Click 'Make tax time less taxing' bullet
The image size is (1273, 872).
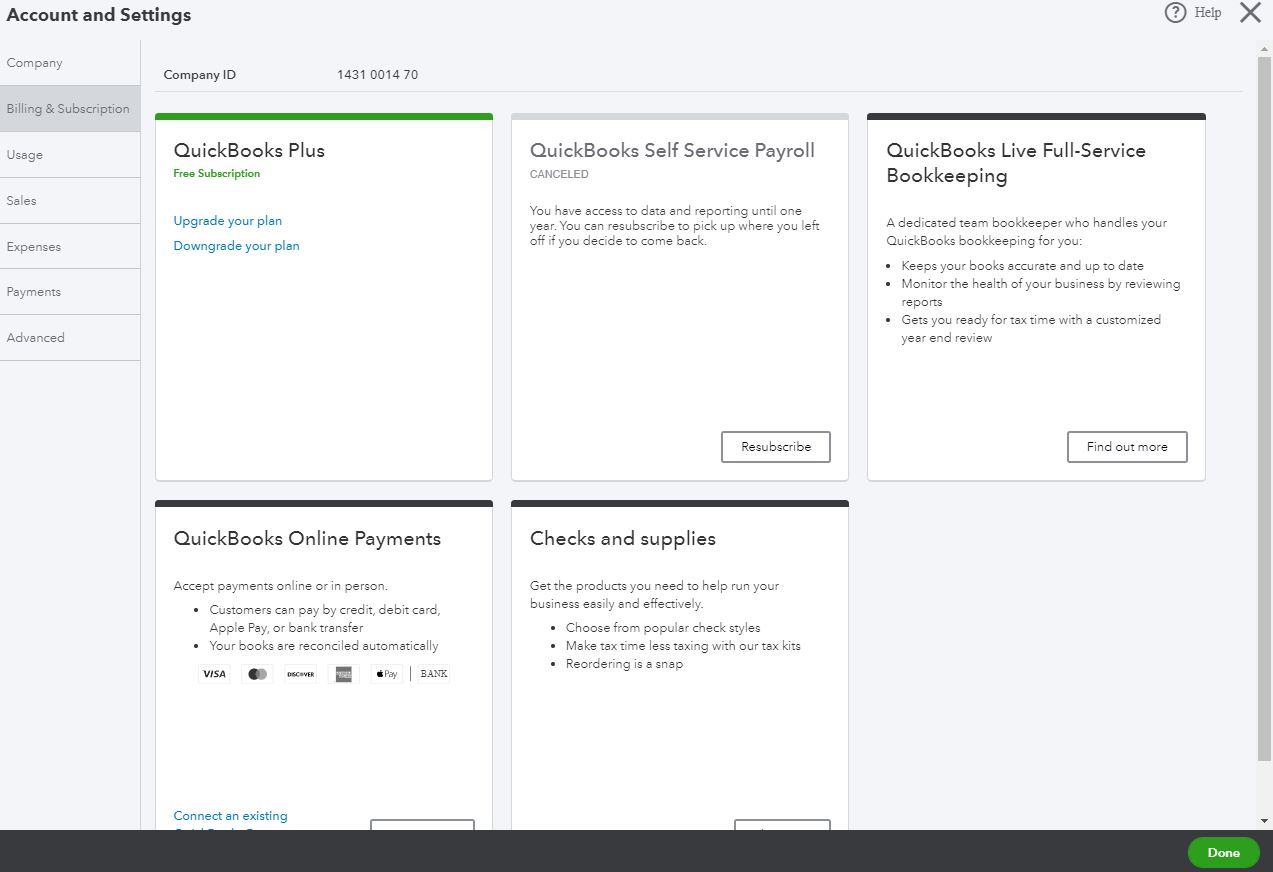coord(683,646)
